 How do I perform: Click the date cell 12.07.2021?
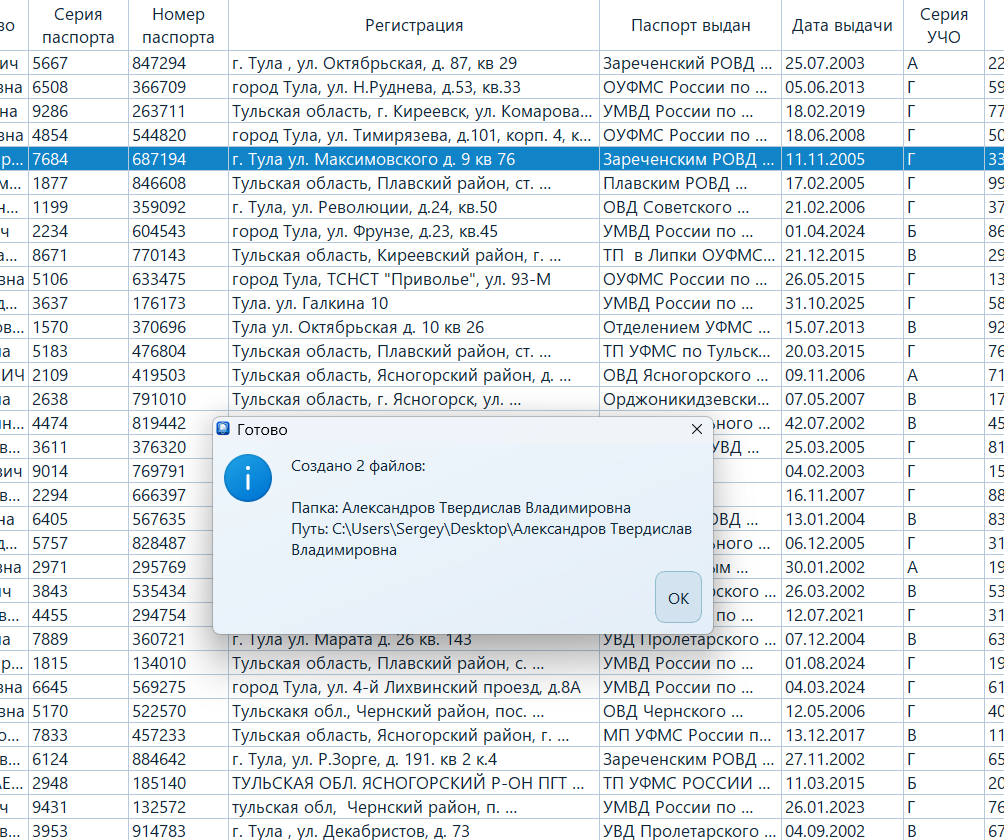[x=842, y=615]
